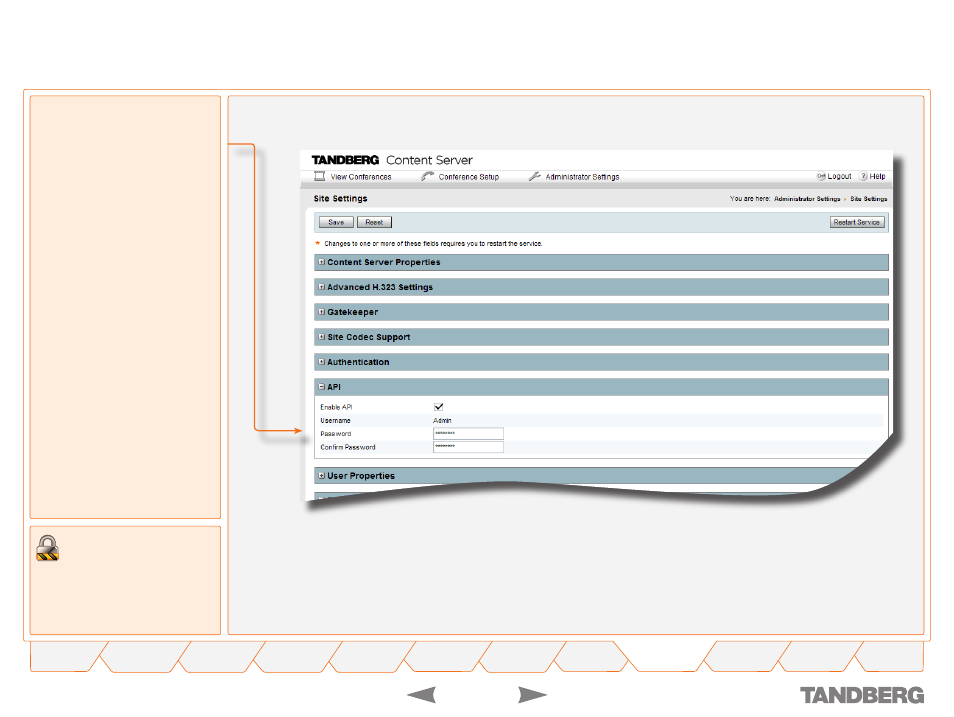Image resolution: width=954 pixels, height=717 pixels.
Task: Collapse the API section
Action: tap(322, 386)
